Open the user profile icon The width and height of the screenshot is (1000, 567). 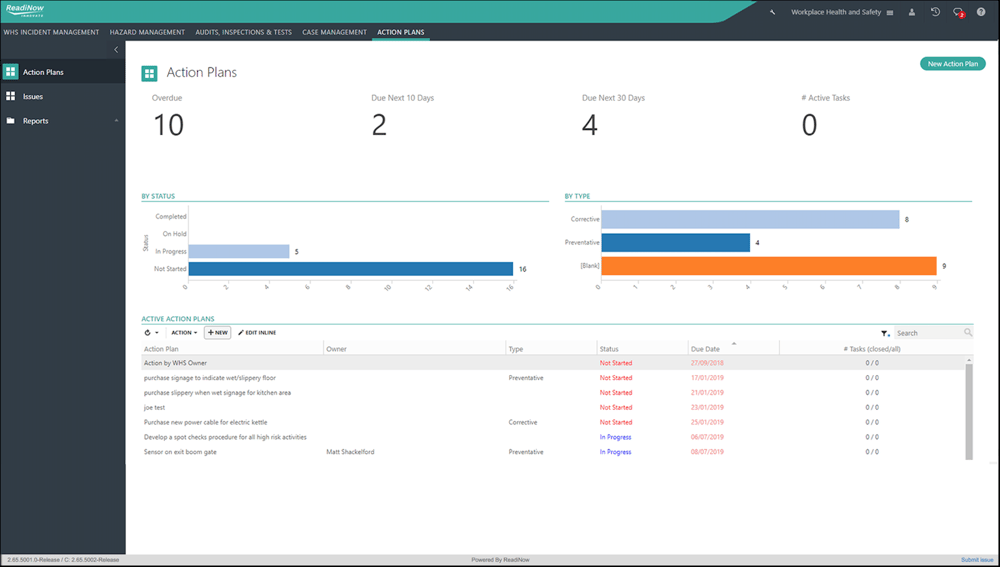point(912,12)
